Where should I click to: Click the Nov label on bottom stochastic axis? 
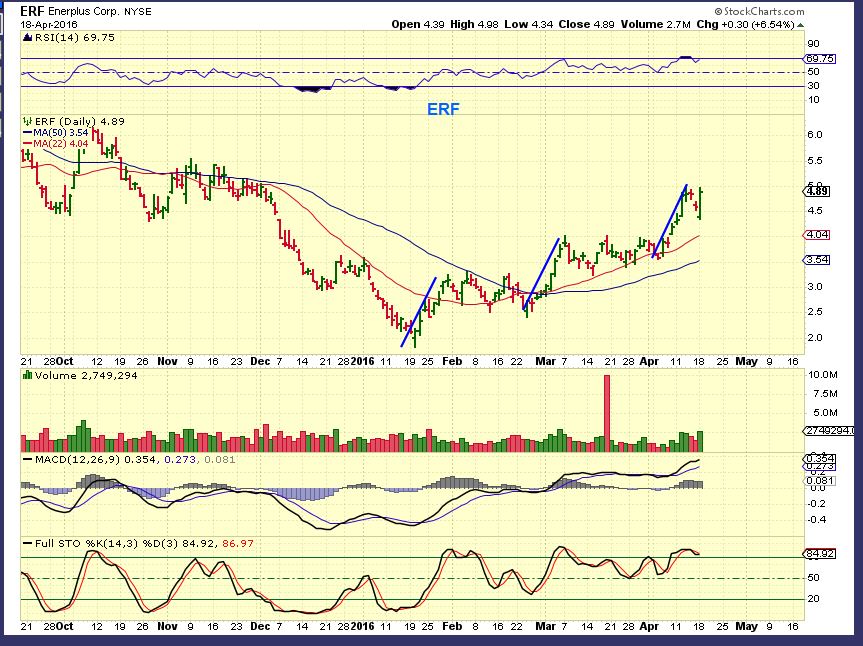167,627
